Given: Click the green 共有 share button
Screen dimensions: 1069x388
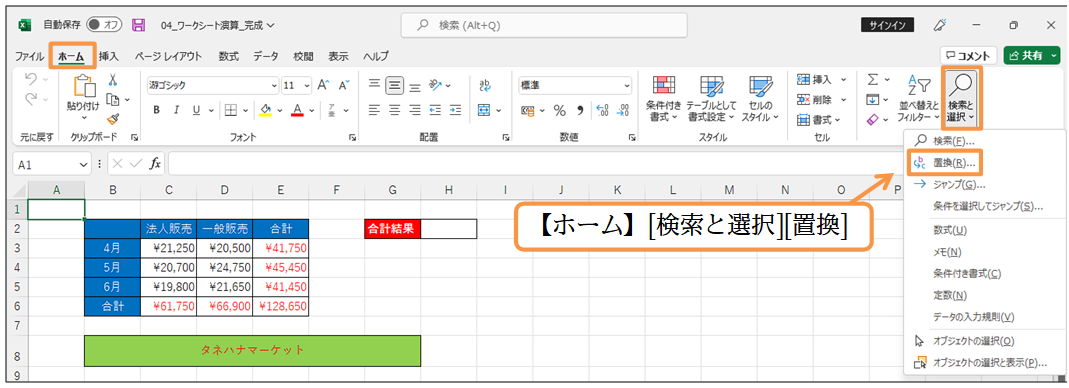Looking at the screenshot, I should click(x=1032, y=55).
